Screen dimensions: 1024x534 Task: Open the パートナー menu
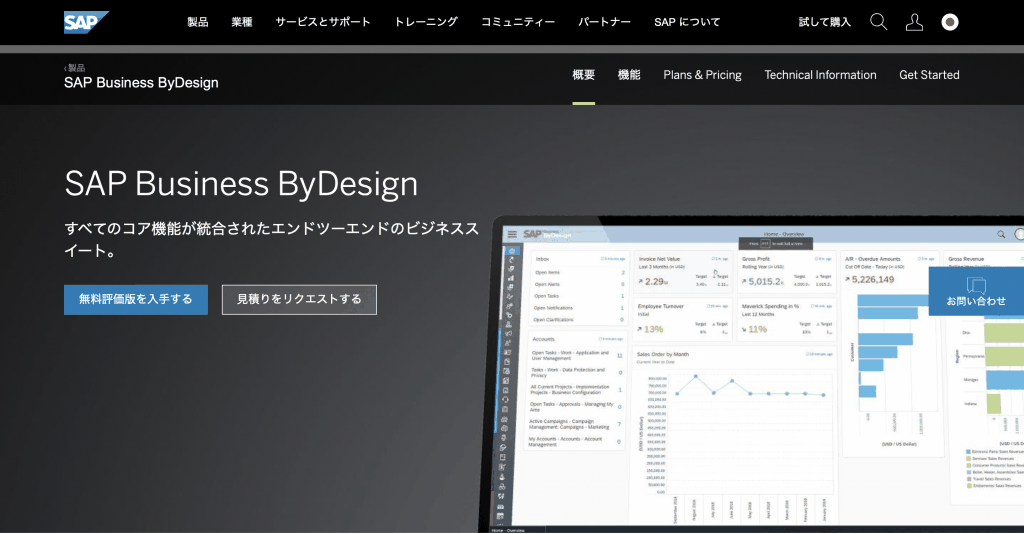(x=604, y=22)
